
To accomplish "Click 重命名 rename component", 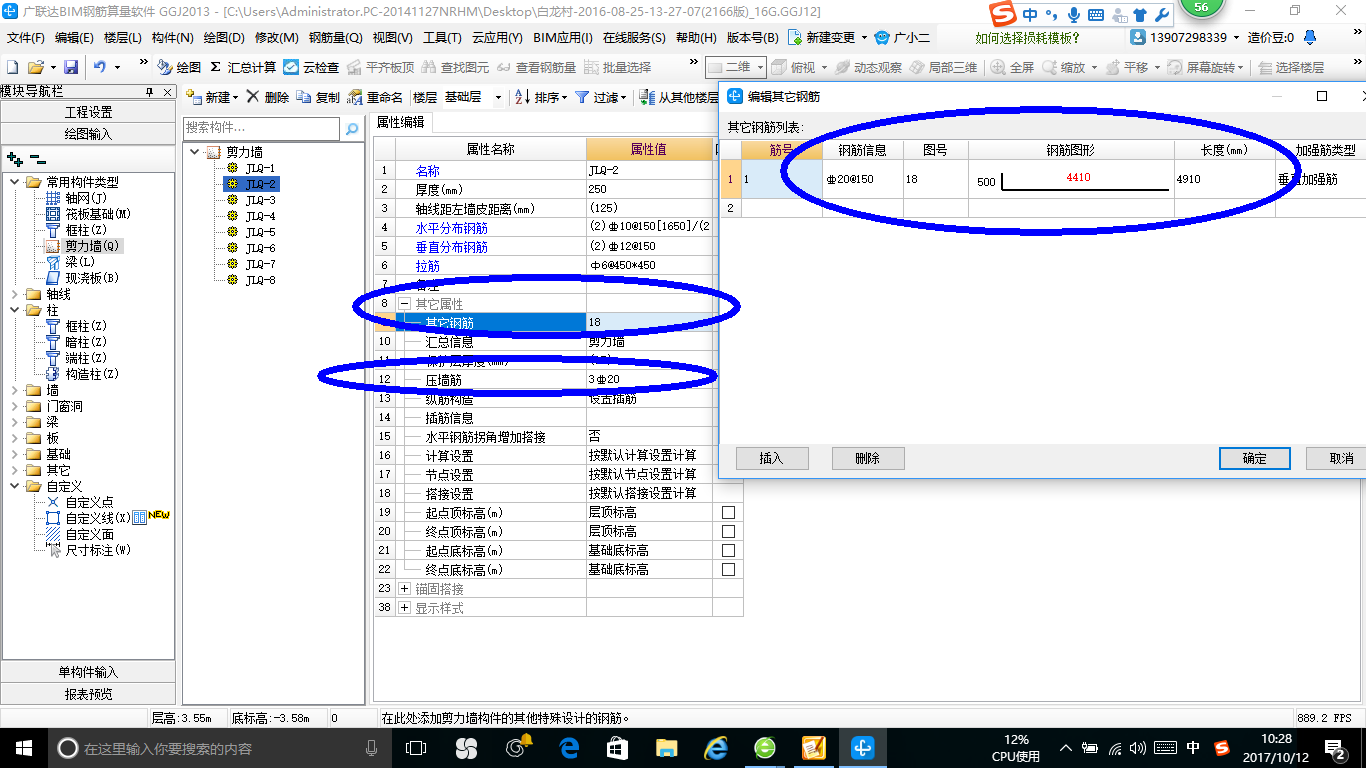I will click(375, 97).
